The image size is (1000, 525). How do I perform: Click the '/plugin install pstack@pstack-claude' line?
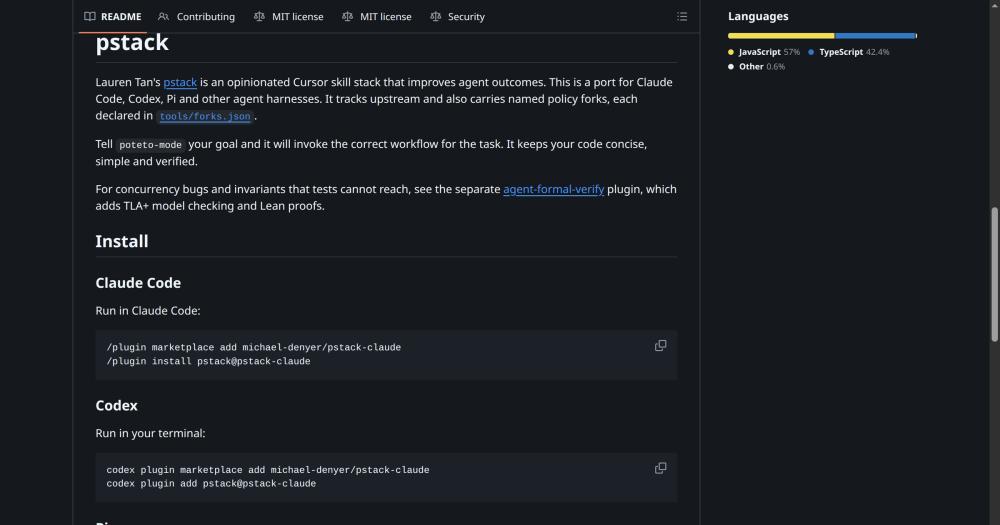[x=209, y=362]
